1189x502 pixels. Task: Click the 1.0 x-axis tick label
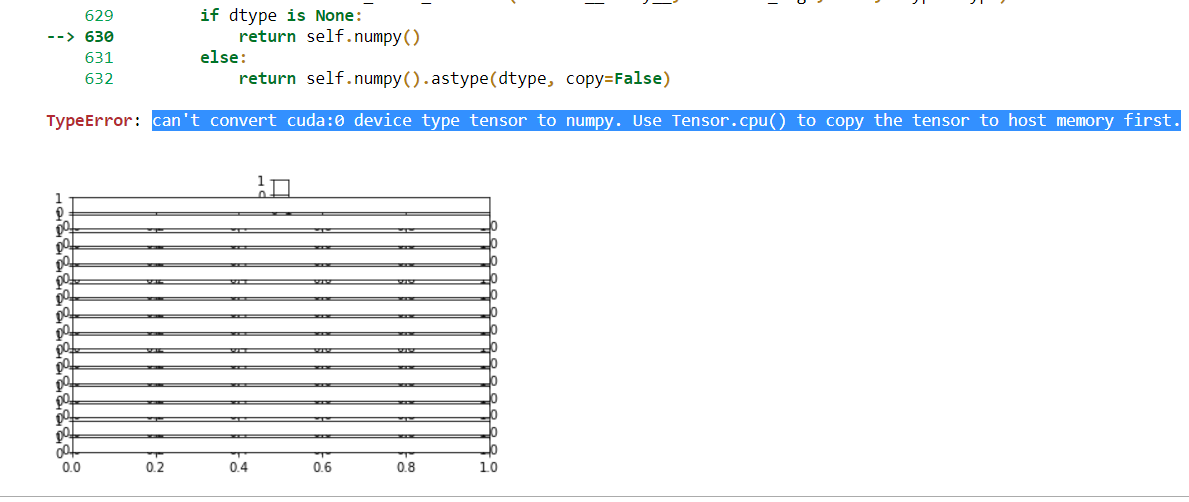point(489,467)
